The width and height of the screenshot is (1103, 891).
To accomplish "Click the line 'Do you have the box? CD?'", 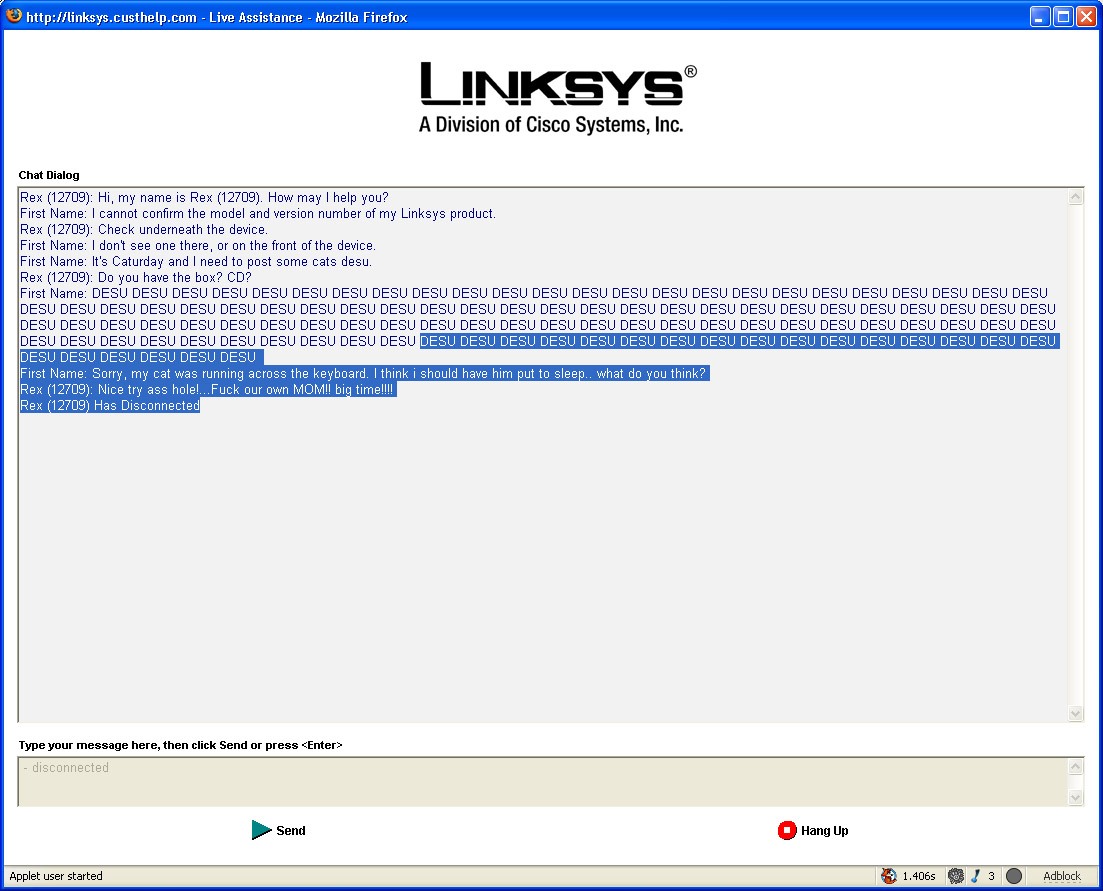I will (135, 277).
